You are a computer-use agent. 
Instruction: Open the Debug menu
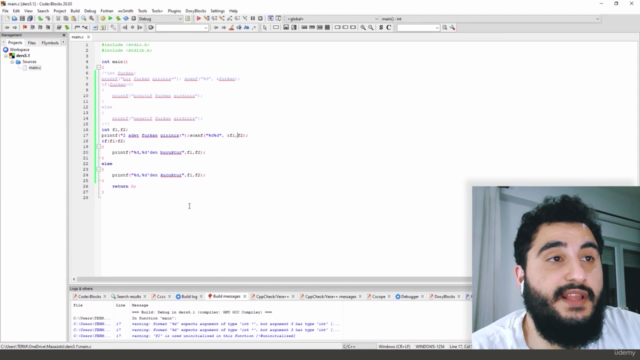tap(90, 11)
